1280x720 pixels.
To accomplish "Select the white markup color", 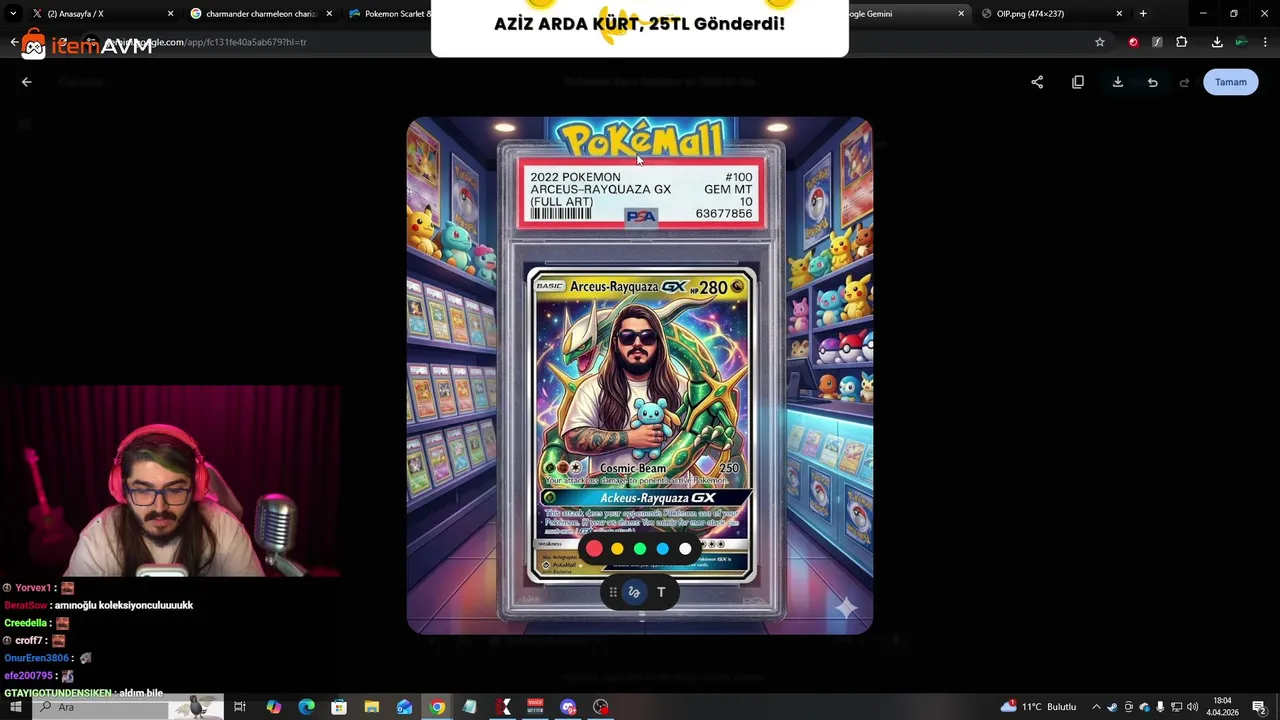I will pos(685,548).
